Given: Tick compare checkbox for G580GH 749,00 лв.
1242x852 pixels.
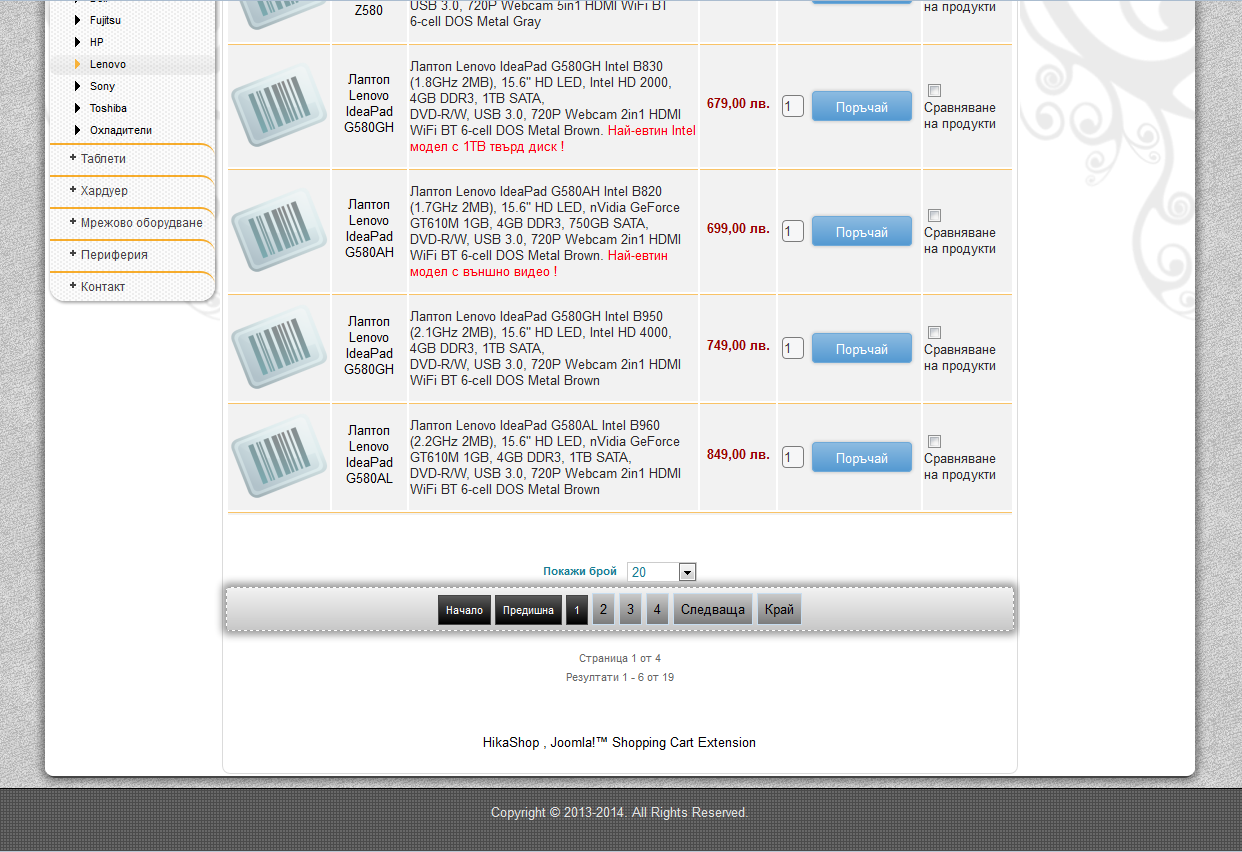Looking at the screenshot, I should 934,332.
